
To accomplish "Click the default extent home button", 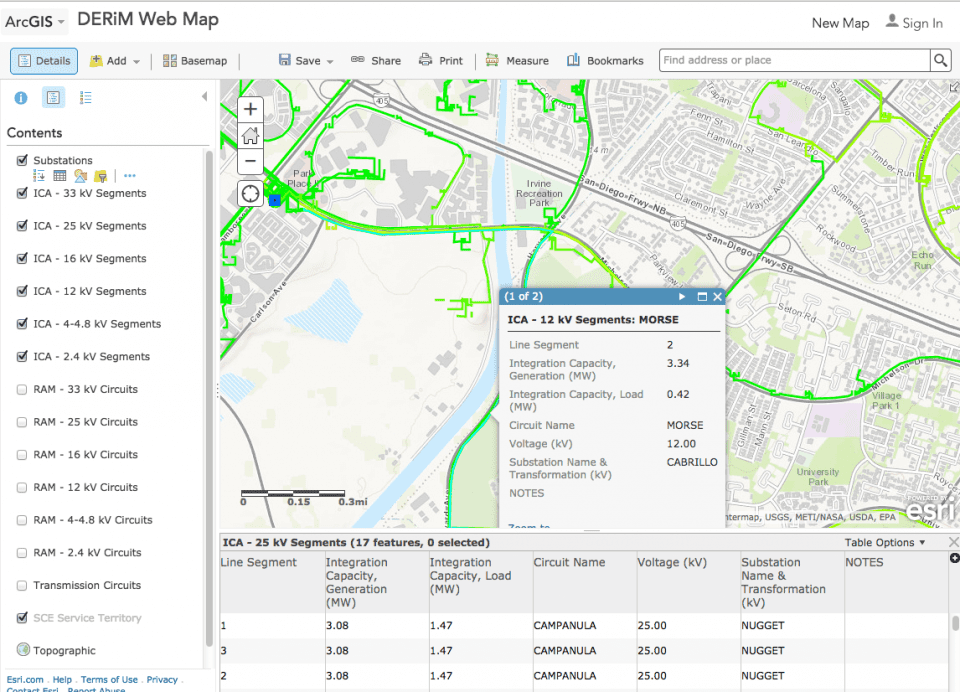I will pyautogui.click(x=250, y=135).
